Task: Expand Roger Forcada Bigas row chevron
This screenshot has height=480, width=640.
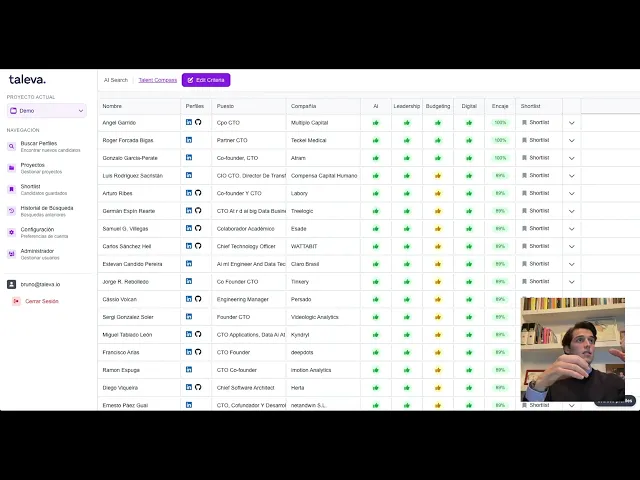Action: point(571,140)
